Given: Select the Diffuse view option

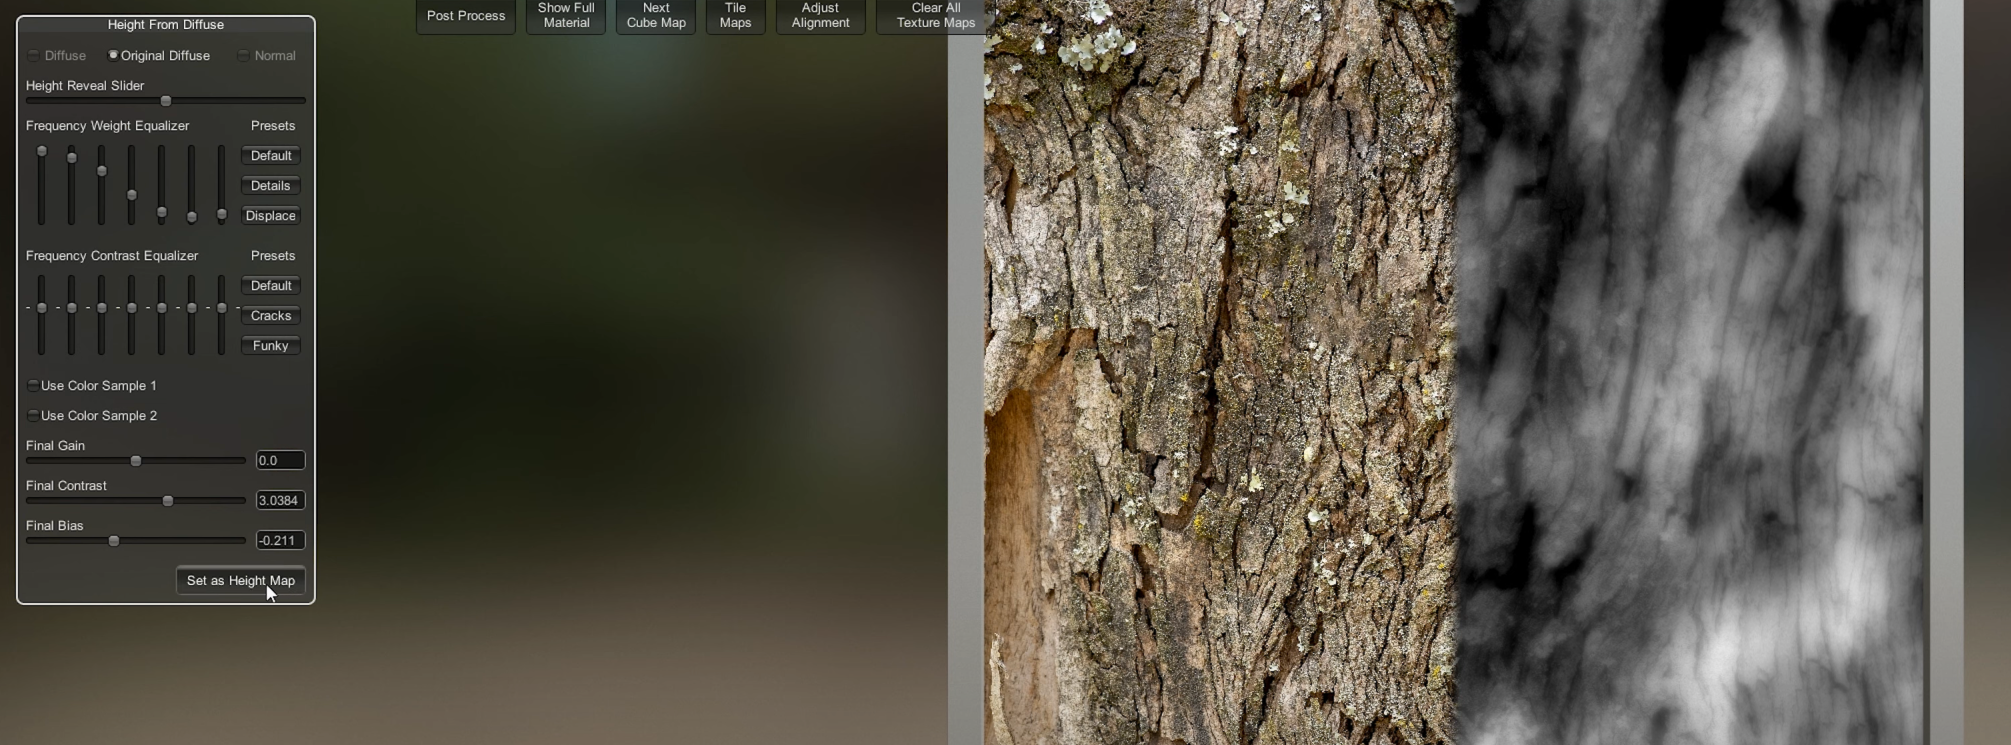Looking at the screenshot, I should click(57, 56).
